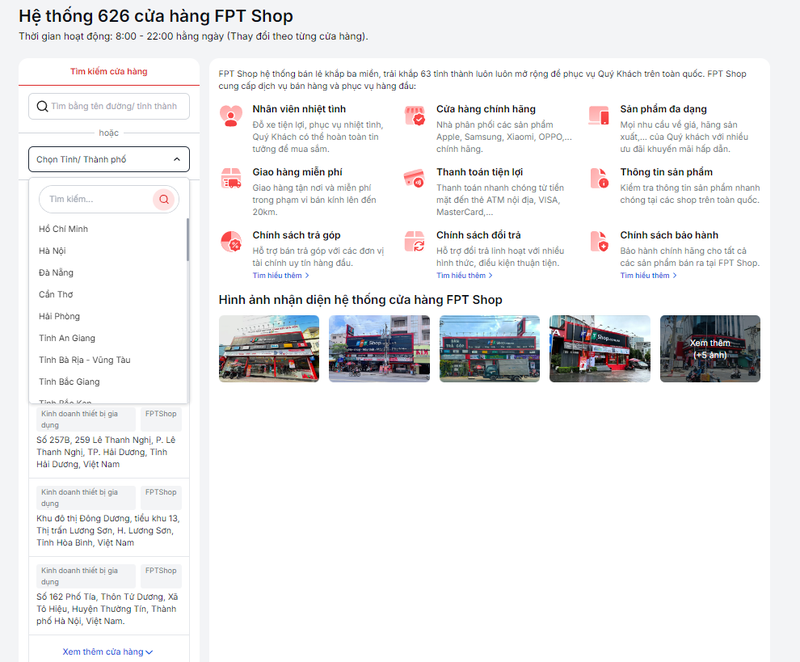Pick Tỉnh Bà Rịa - Vũng Tàu option
The height and width of the screenshot is (662, 800).
click(108, 360)
